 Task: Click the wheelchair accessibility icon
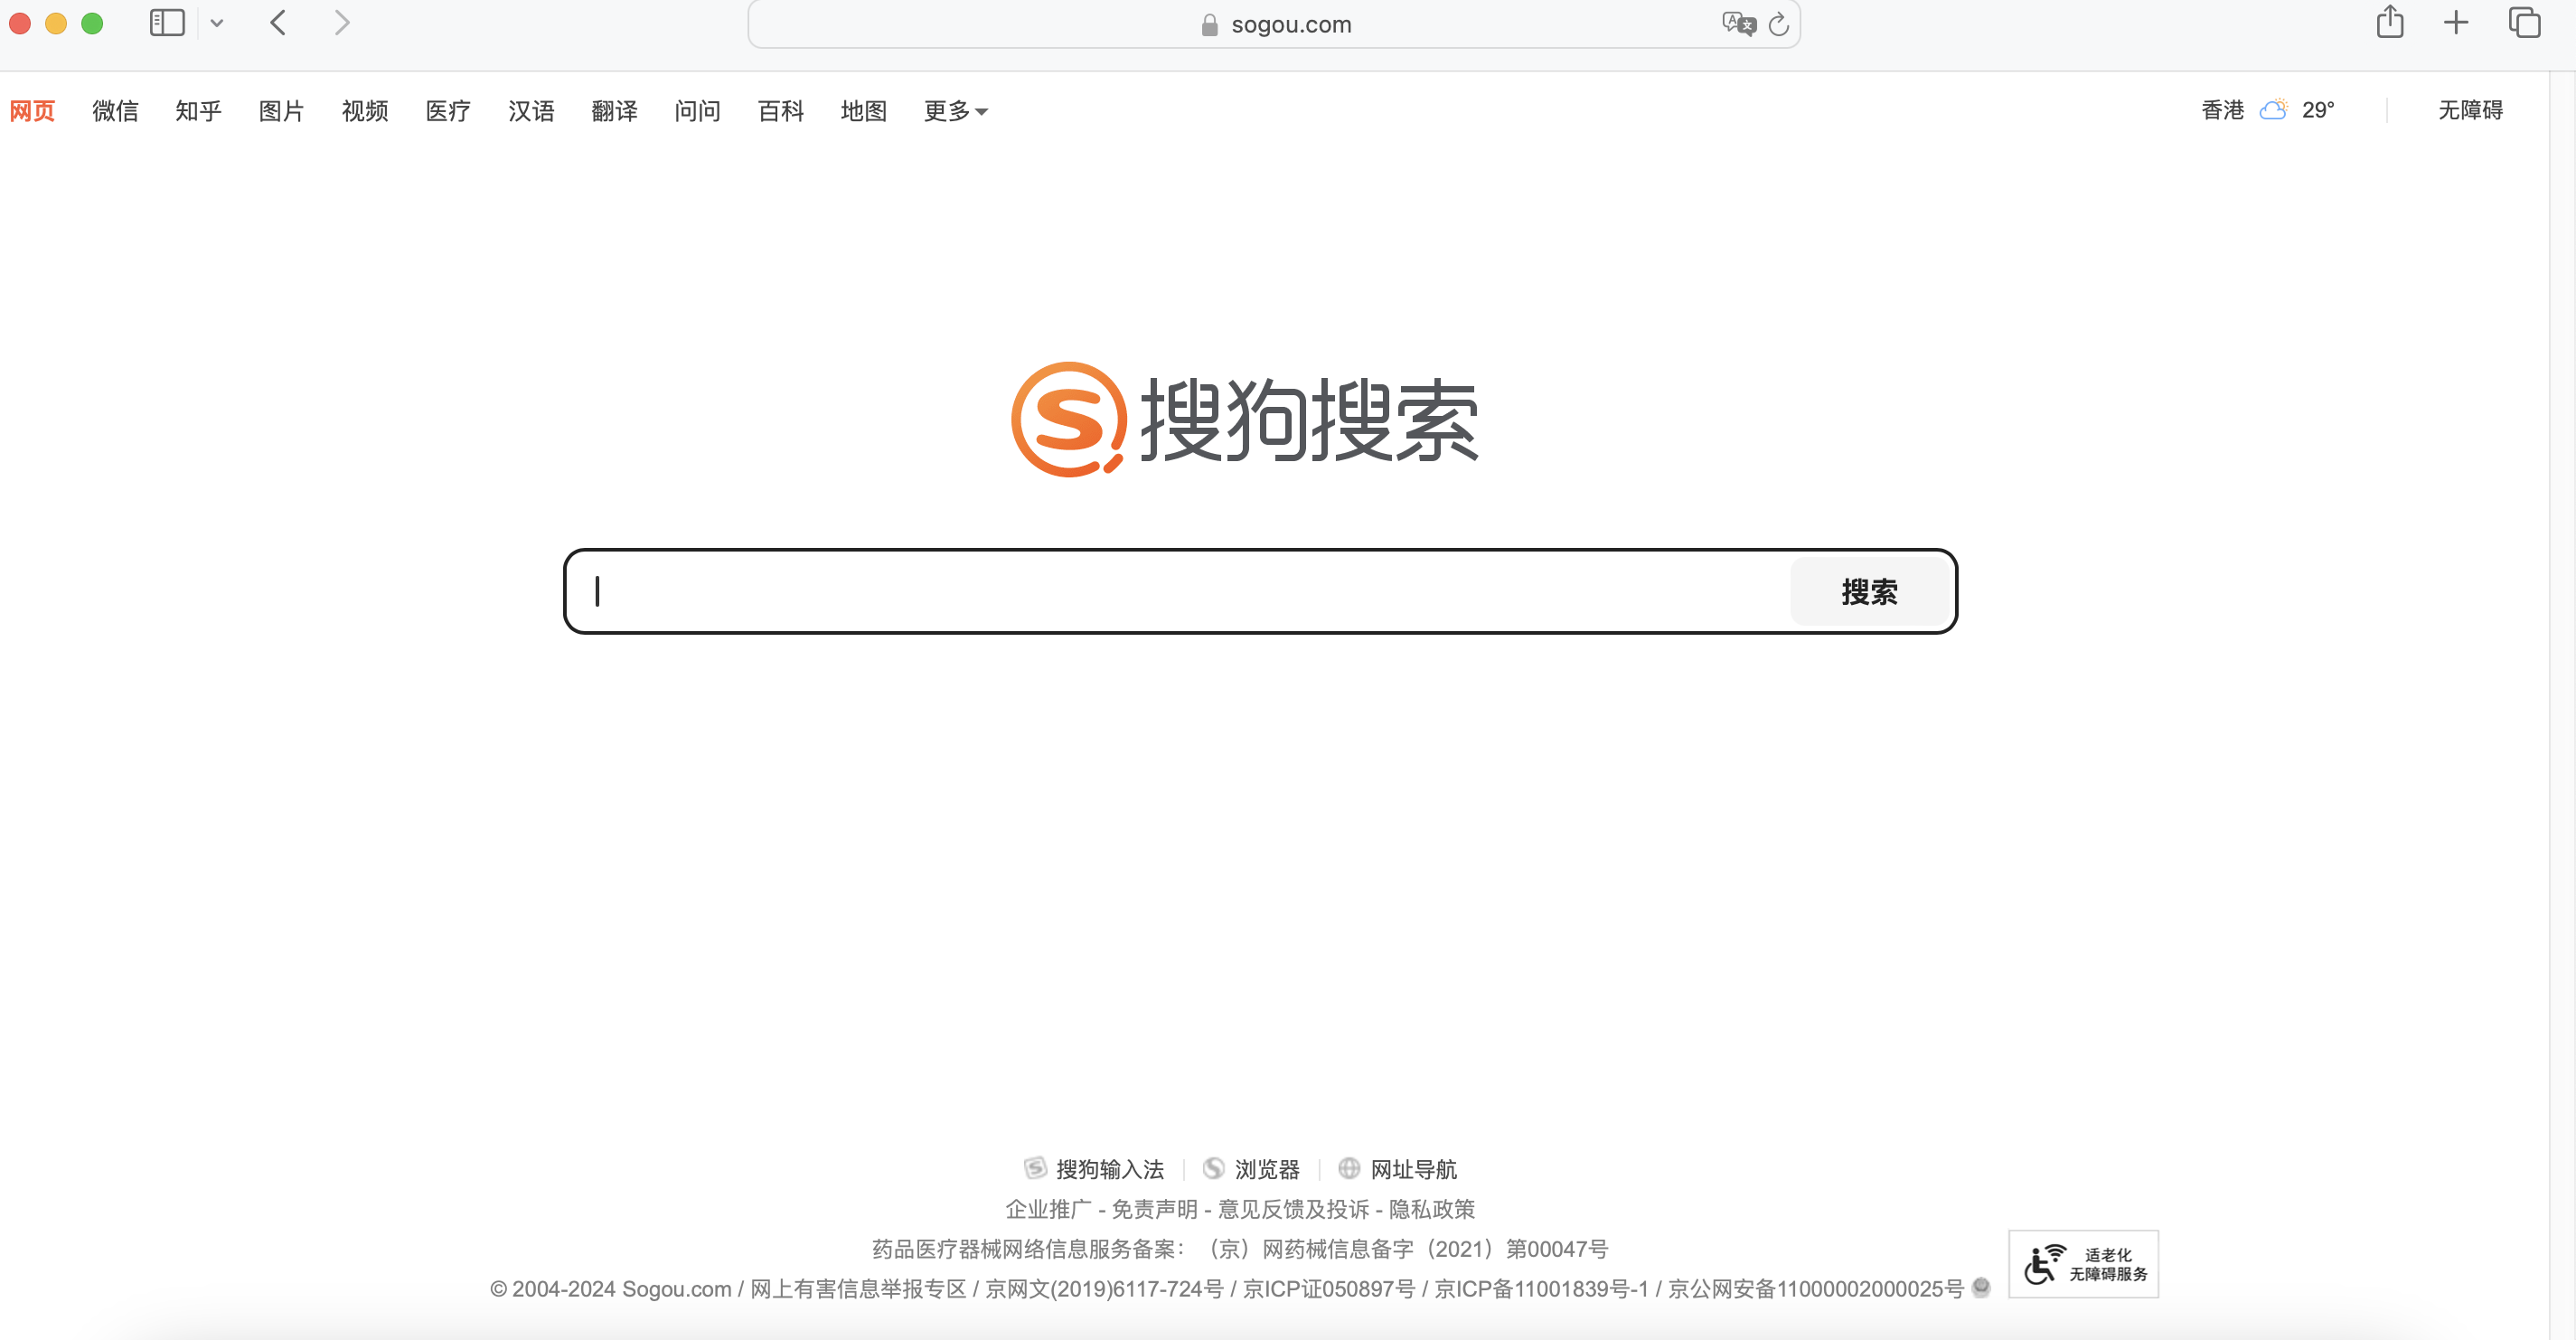click(x=2044, y=1264)
